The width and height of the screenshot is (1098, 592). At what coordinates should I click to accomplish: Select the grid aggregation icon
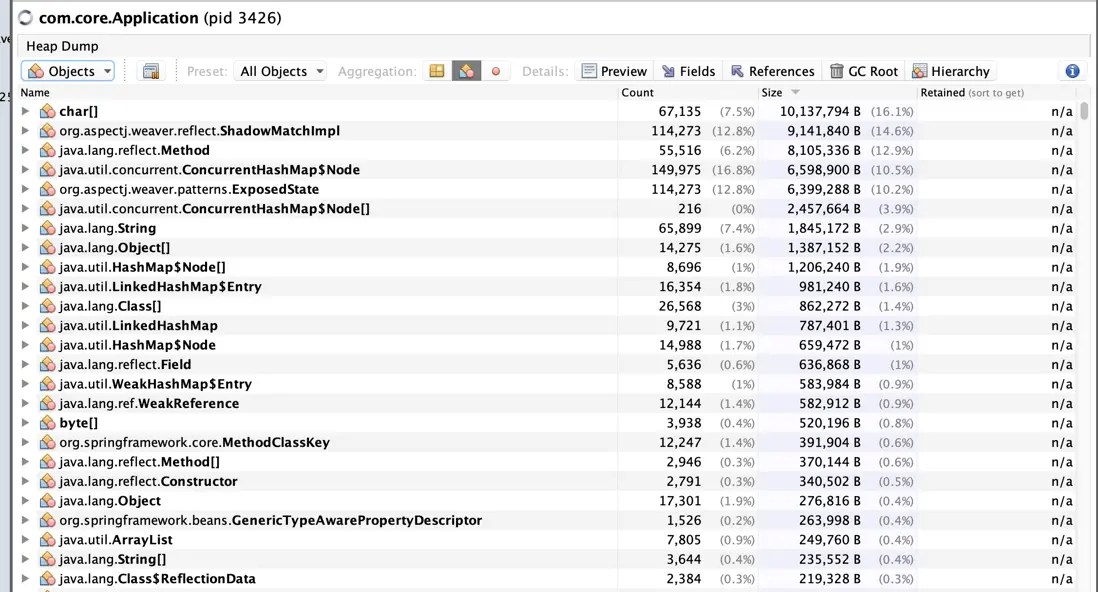coord(435,71)
